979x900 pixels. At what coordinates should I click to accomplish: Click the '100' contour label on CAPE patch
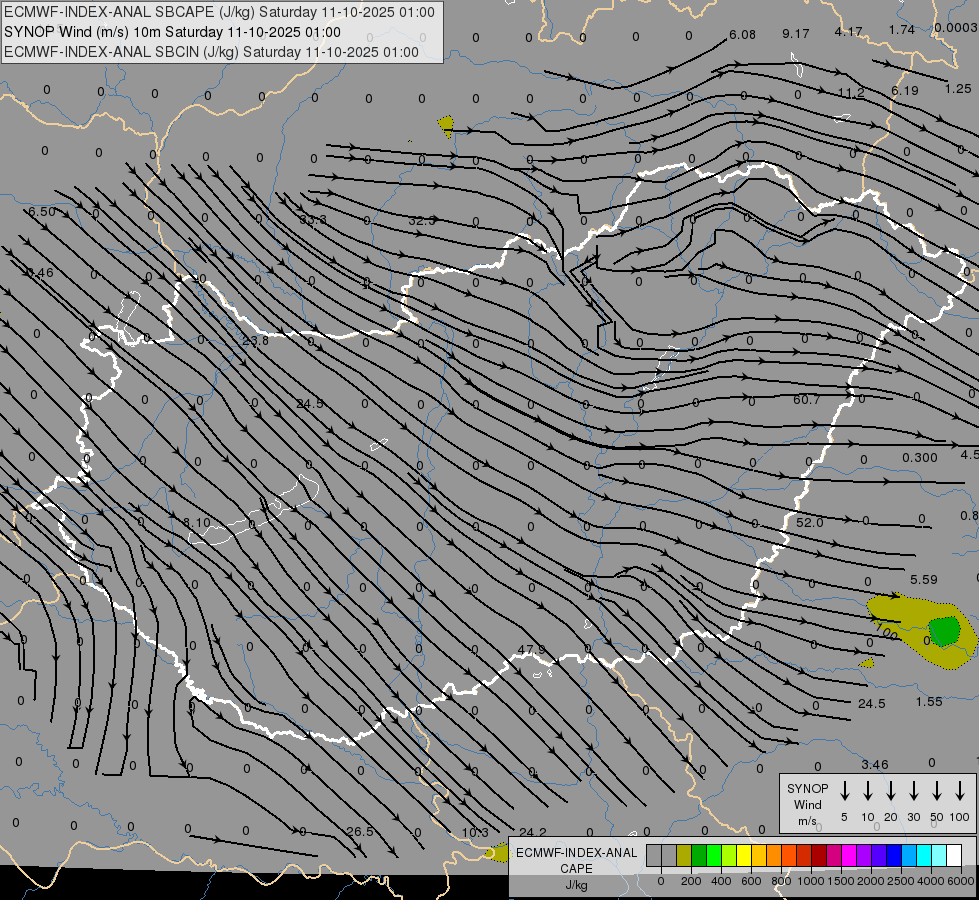point(887,631)
